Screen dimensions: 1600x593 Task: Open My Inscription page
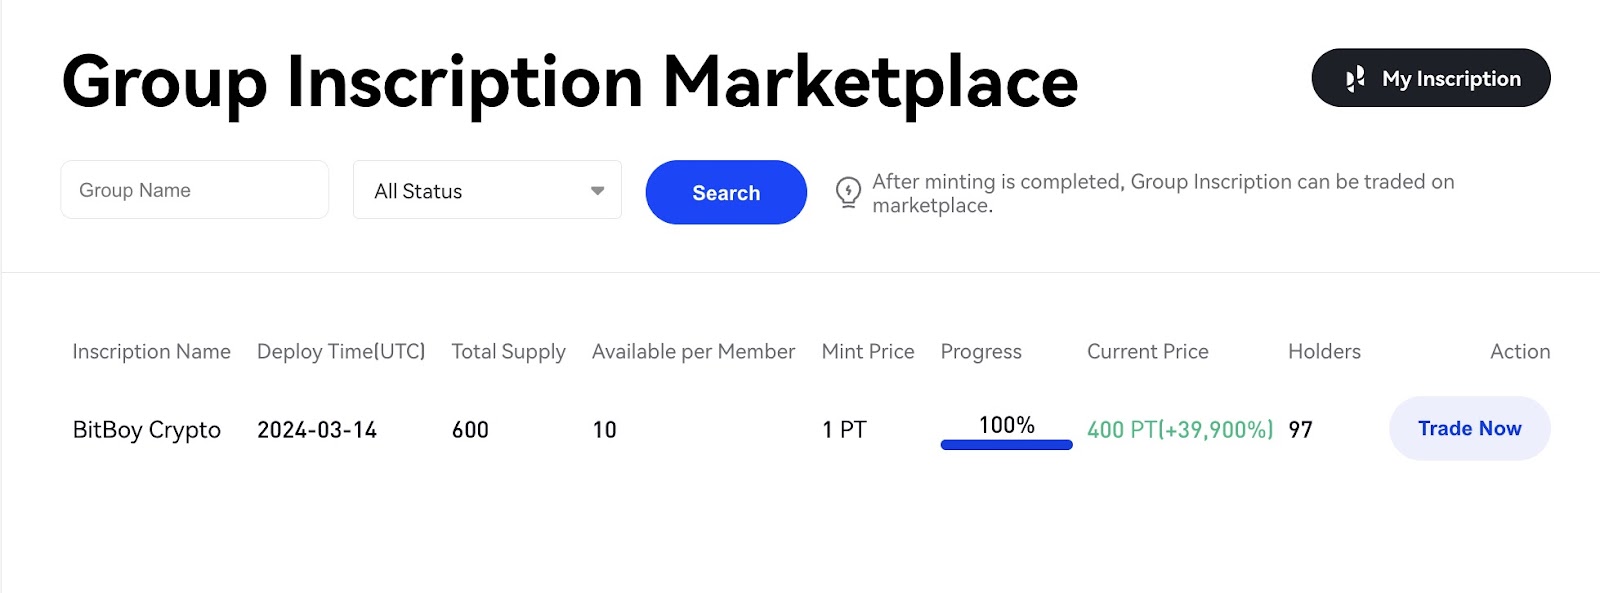coord(1431,78)
